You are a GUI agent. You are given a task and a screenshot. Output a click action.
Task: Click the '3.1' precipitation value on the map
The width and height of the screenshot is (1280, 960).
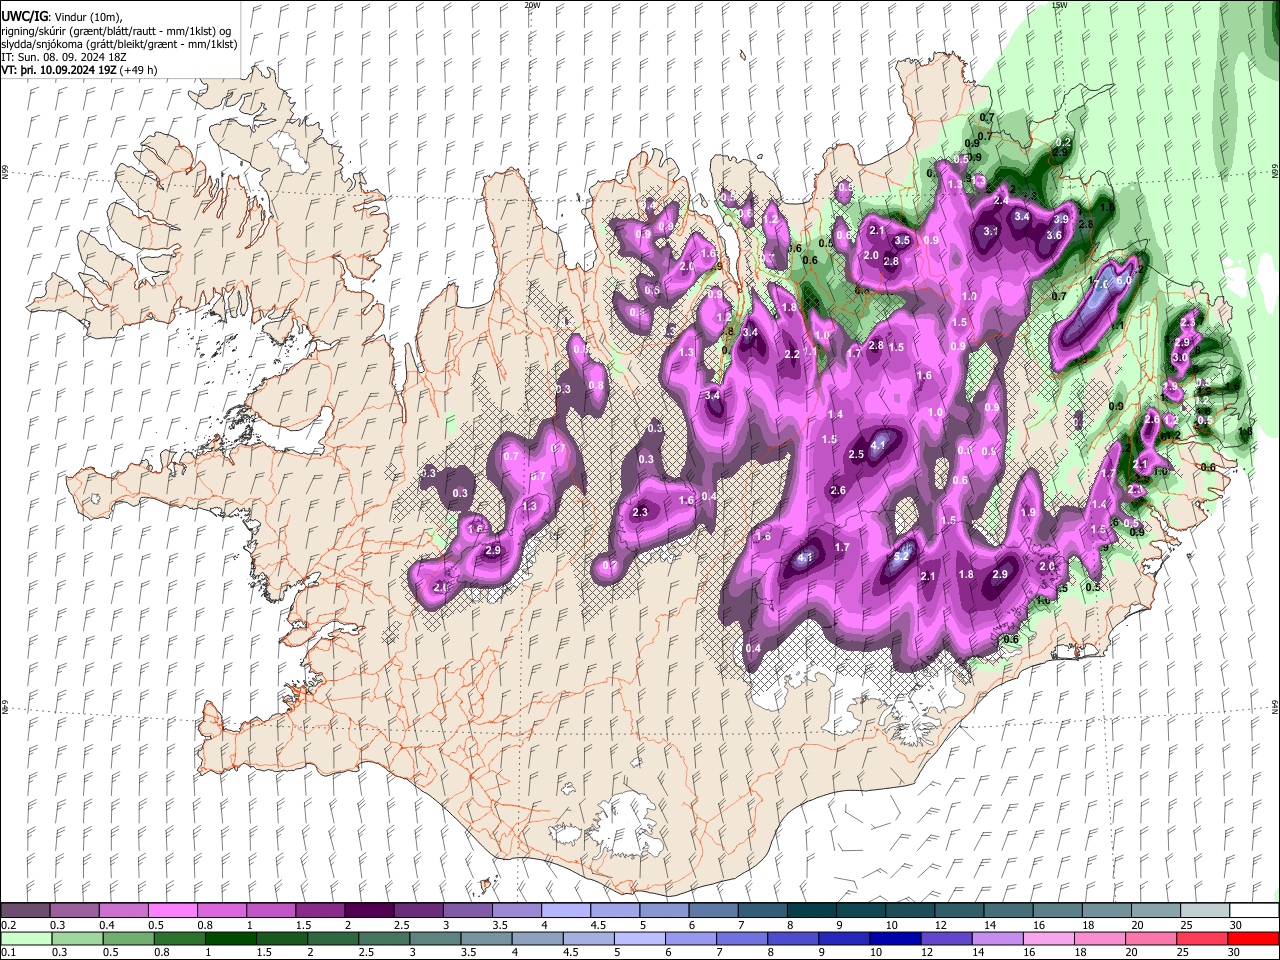tap(991, 231)
